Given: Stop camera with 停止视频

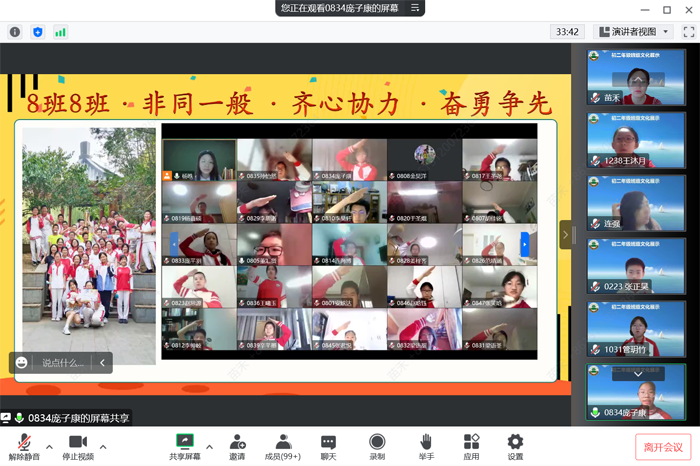Looking at the screenshot, I should [x=78, y=447].
